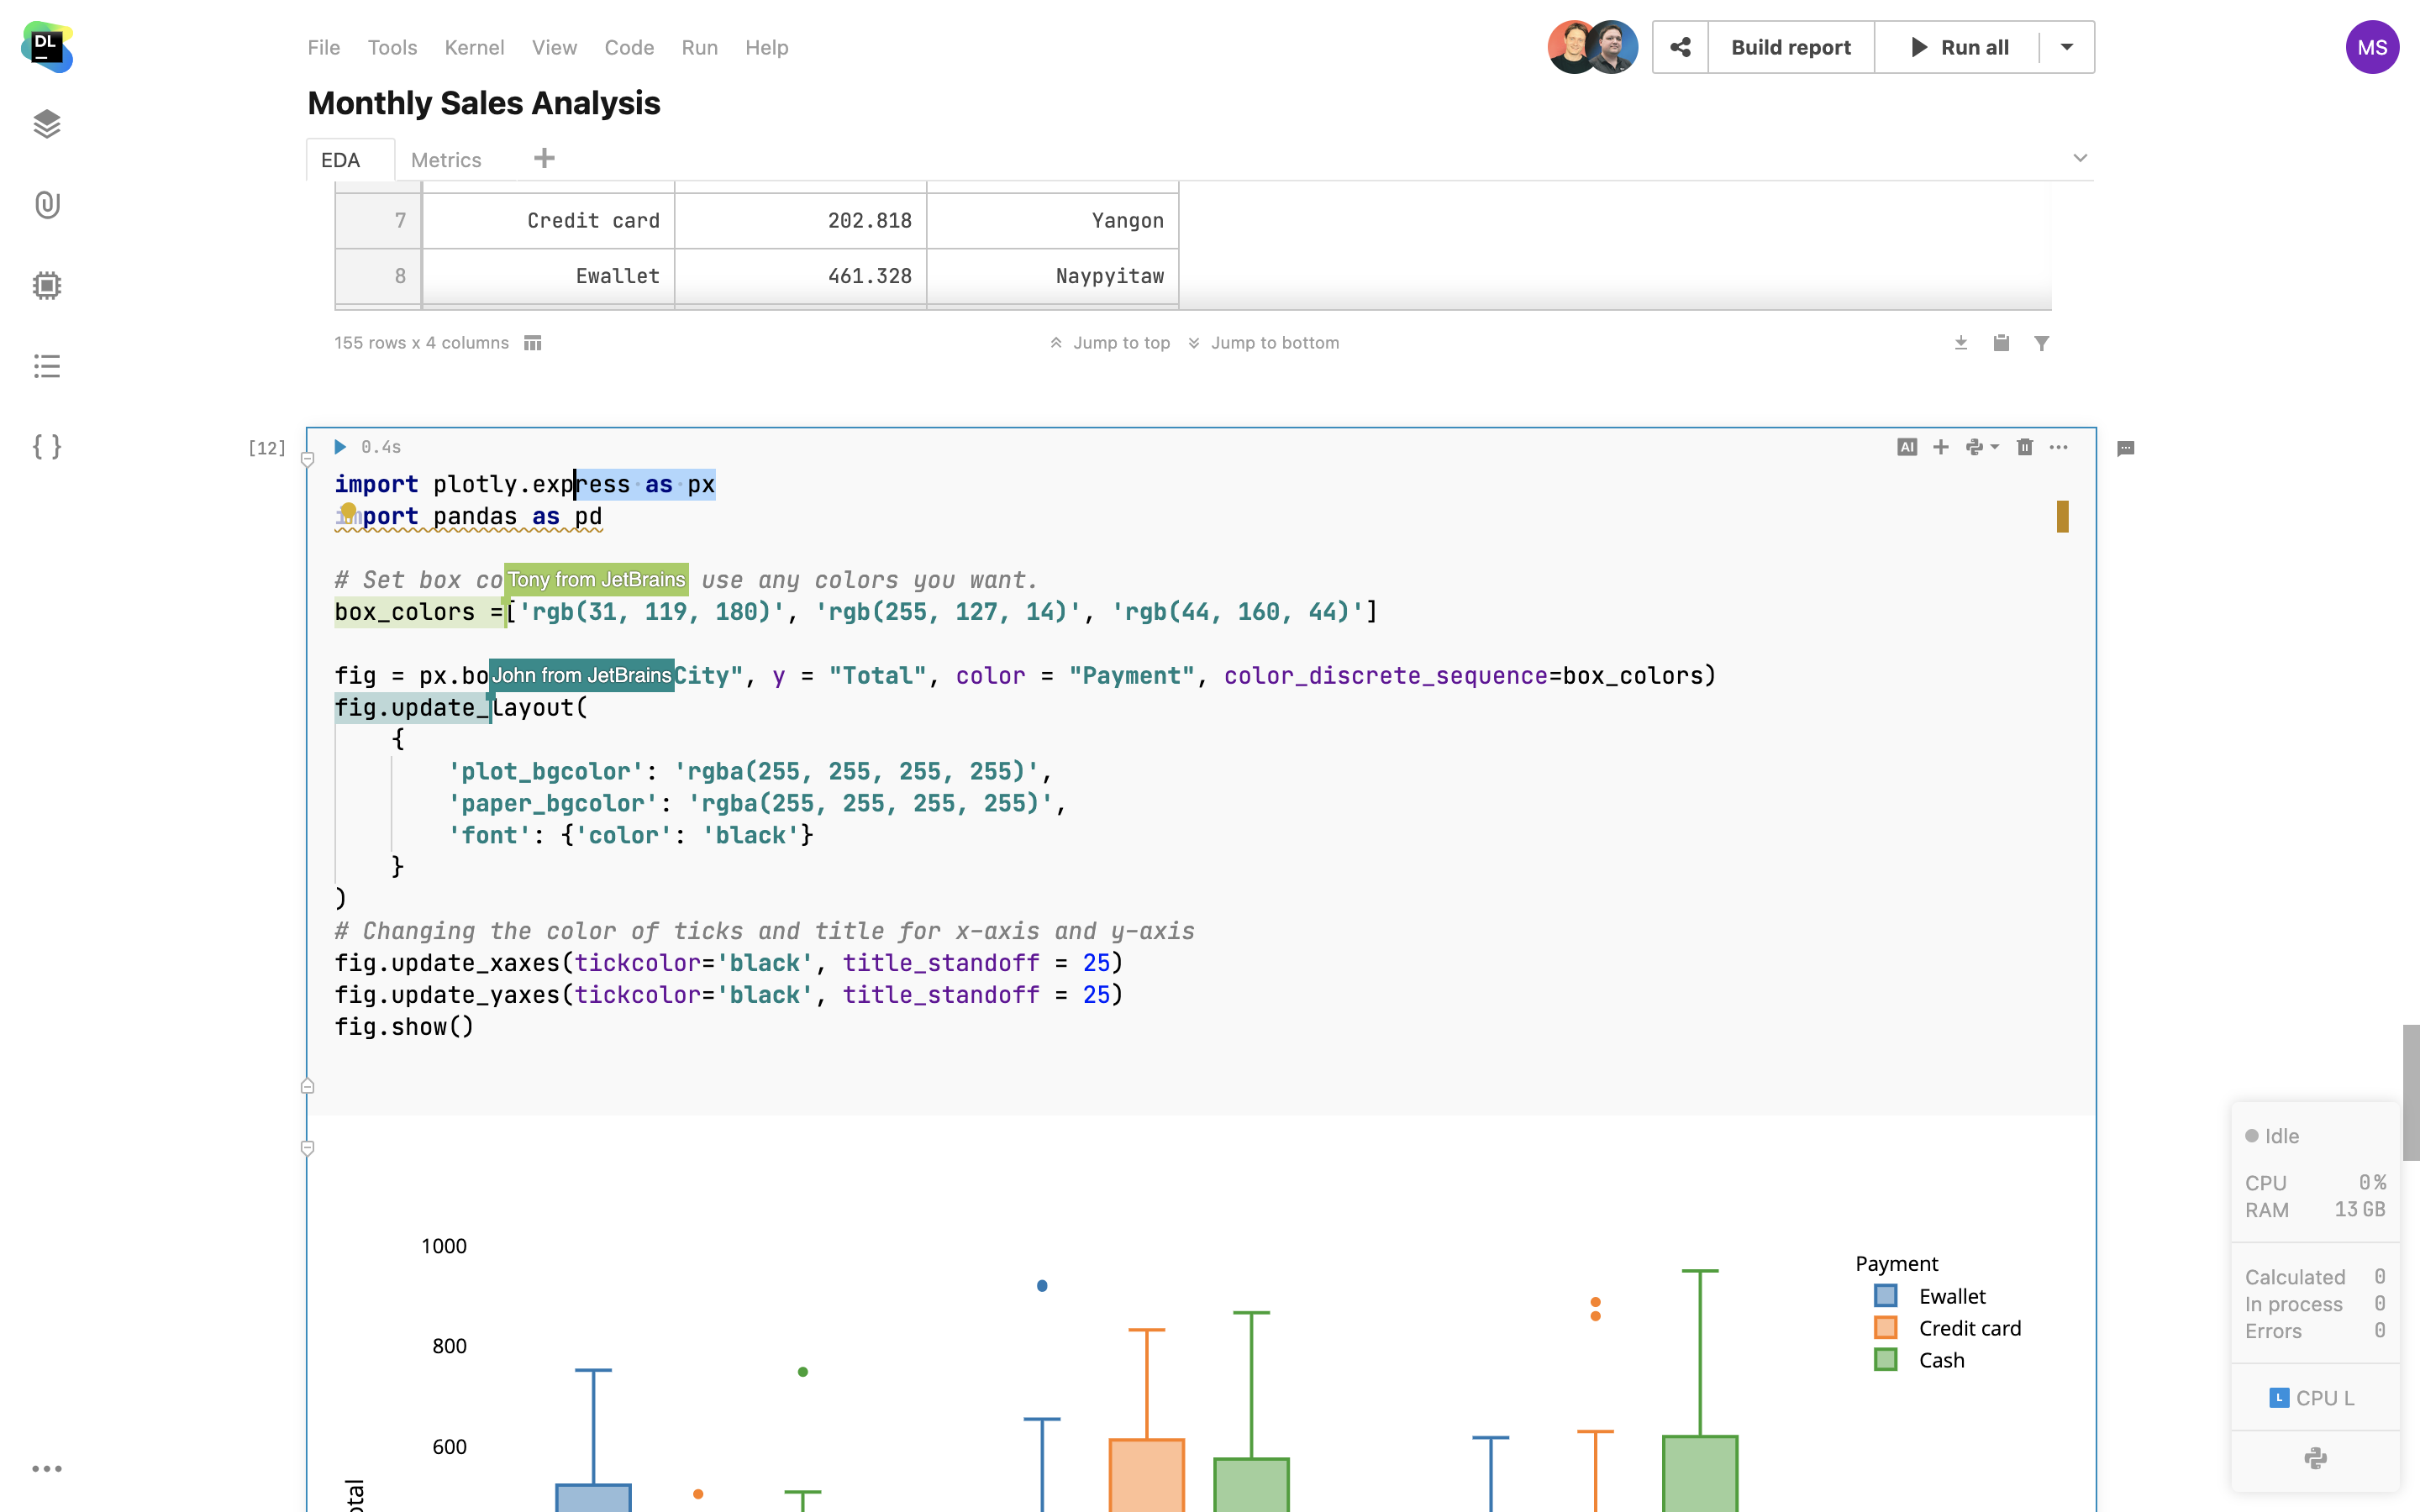Image resolution: width=2420 pixels, height=1512 pixels.
Task: Open the variables curly braces panel
Action: click(47, 446)
